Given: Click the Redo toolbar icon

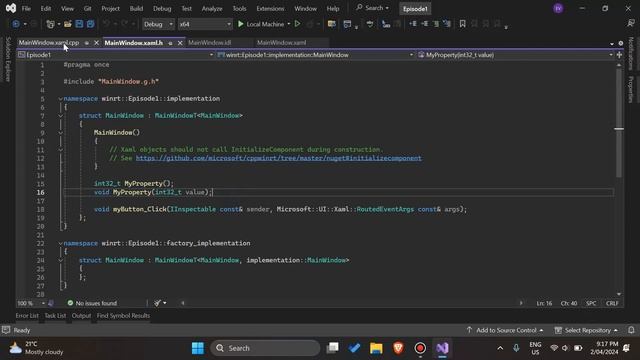Looking at the screenshot, I should (x=124, y=24).
